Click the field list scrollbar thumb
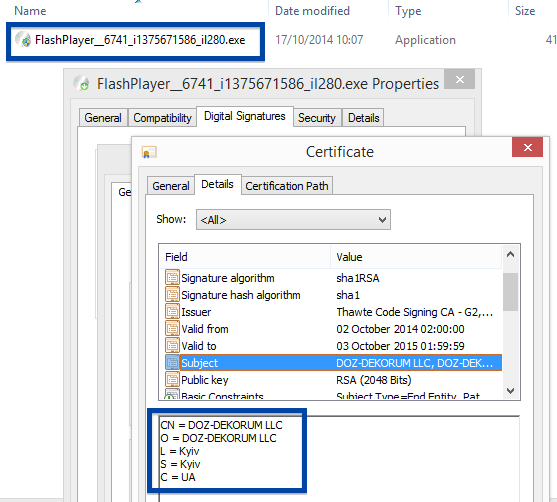The height and width of the screenshot is (502, 557). 510,292
